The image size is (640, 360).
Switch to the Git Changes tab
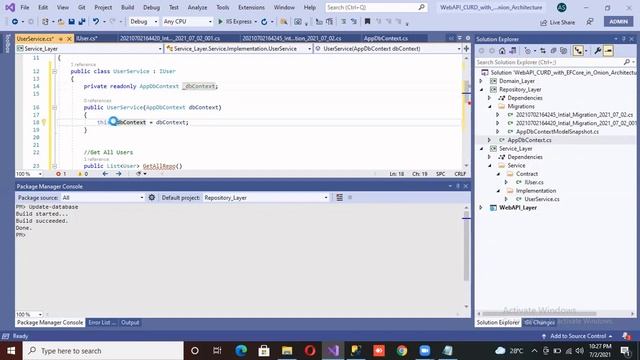pyautogui.click(x=539, y=323)
